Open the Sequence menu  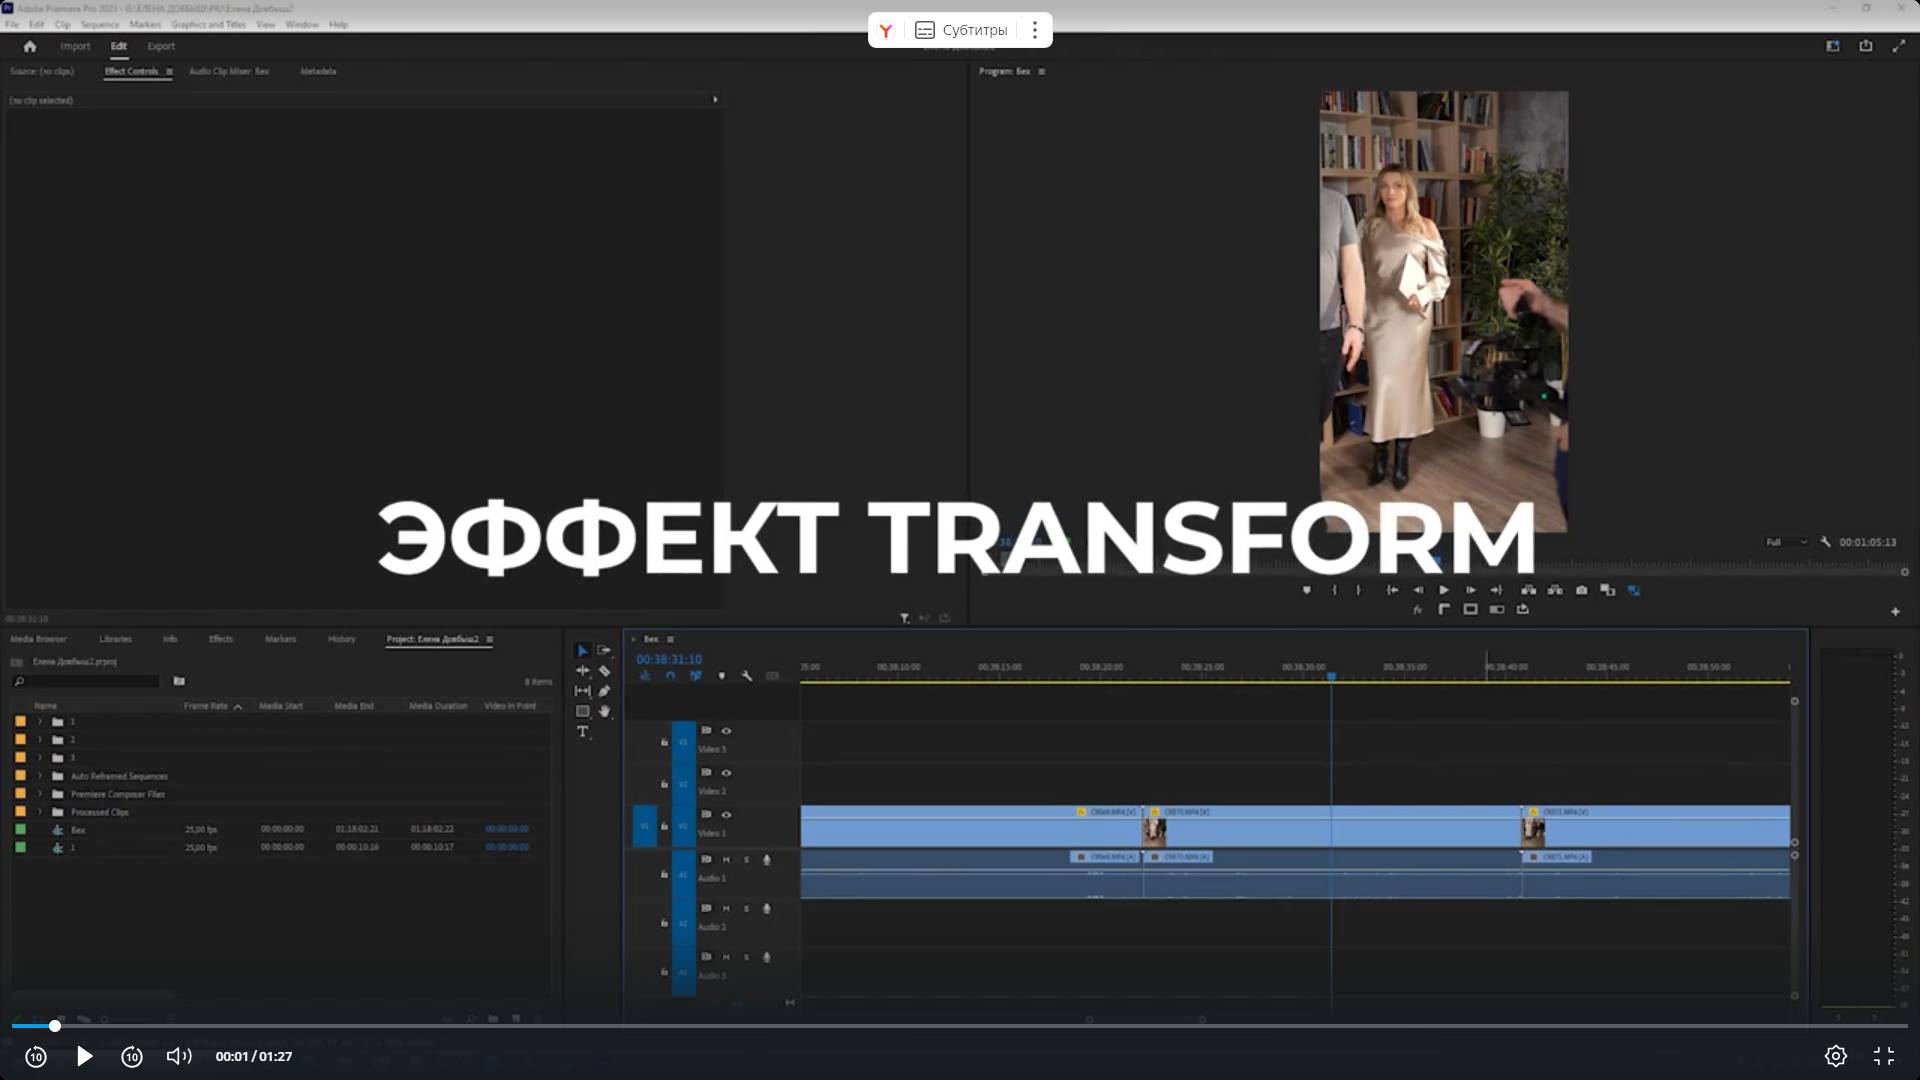(x=100, y=24)
